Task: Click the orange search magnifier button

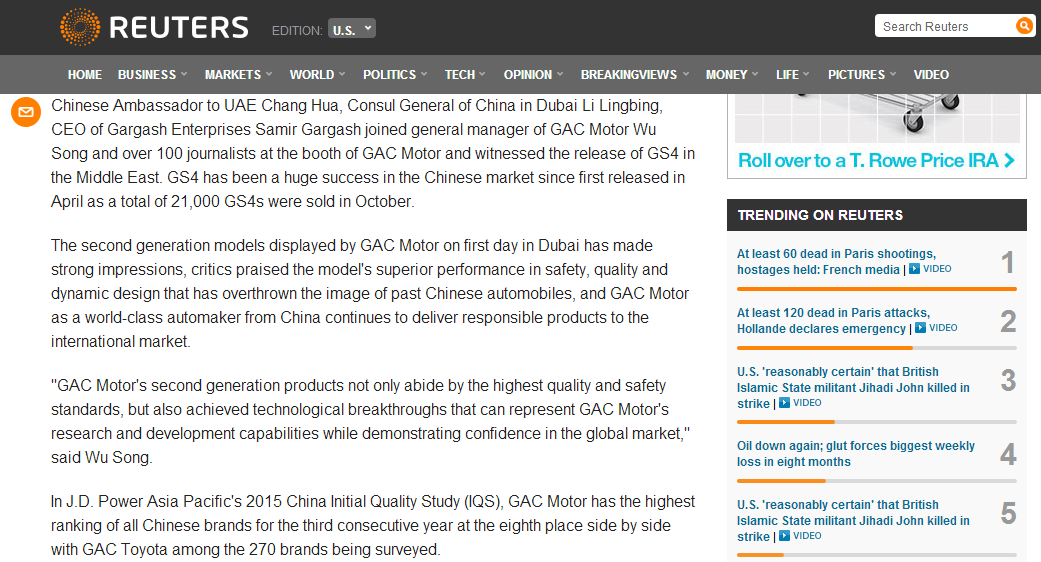Action: pyautogui.click(x=1024, y=26)
